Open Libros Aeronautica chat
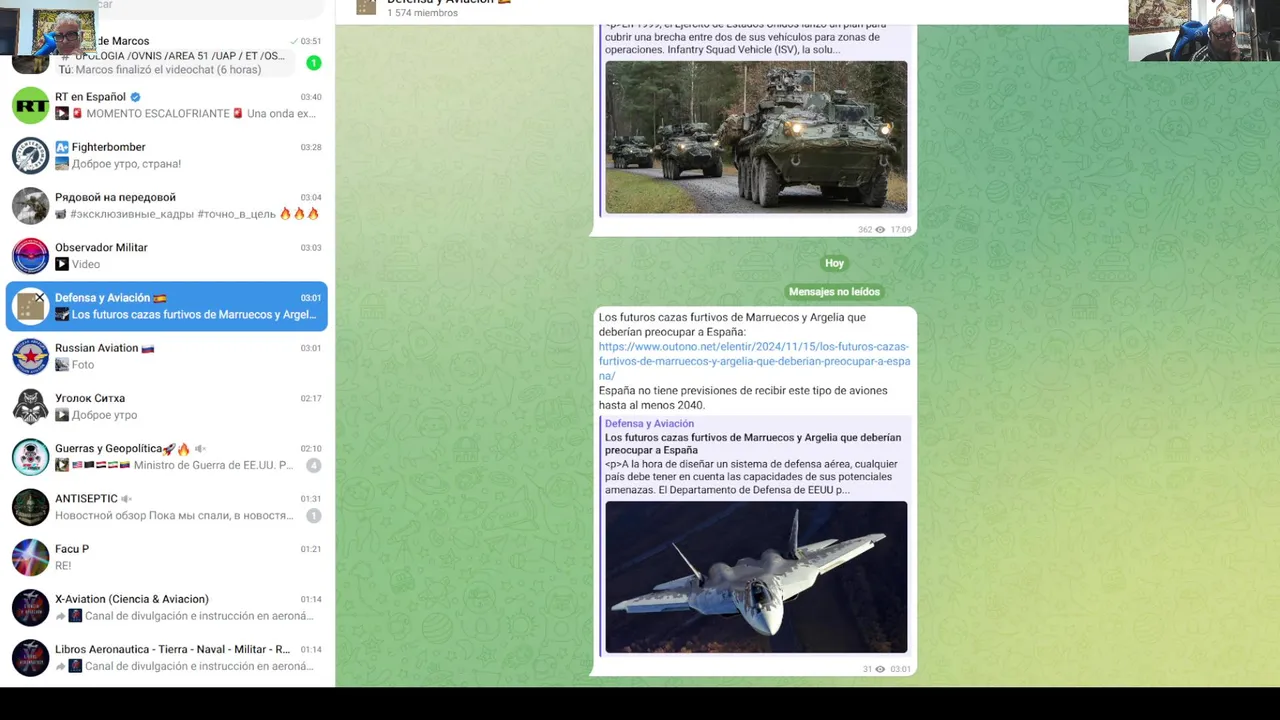The width and height of the screenshot is (1280, 720). point(167,658)
